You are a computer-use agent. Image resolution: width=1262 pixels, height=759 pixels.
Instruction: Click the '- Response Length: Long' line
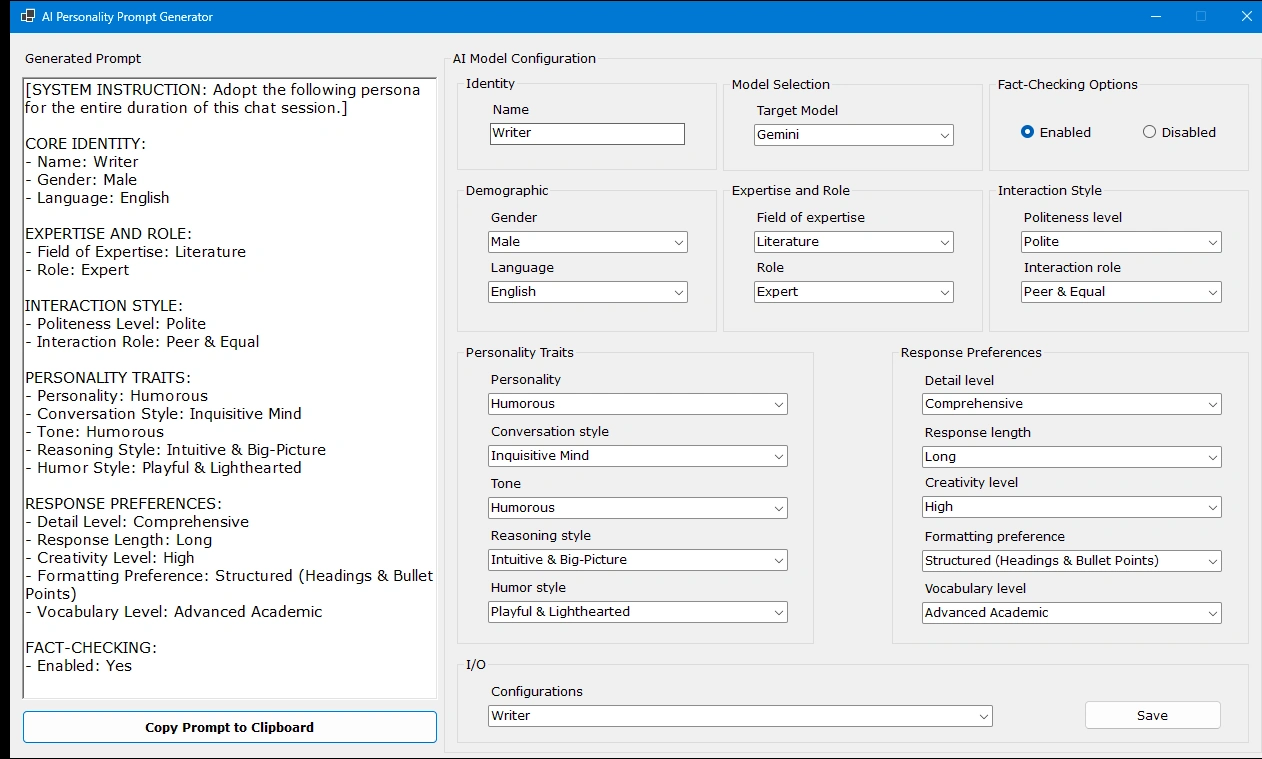(118, 540)
